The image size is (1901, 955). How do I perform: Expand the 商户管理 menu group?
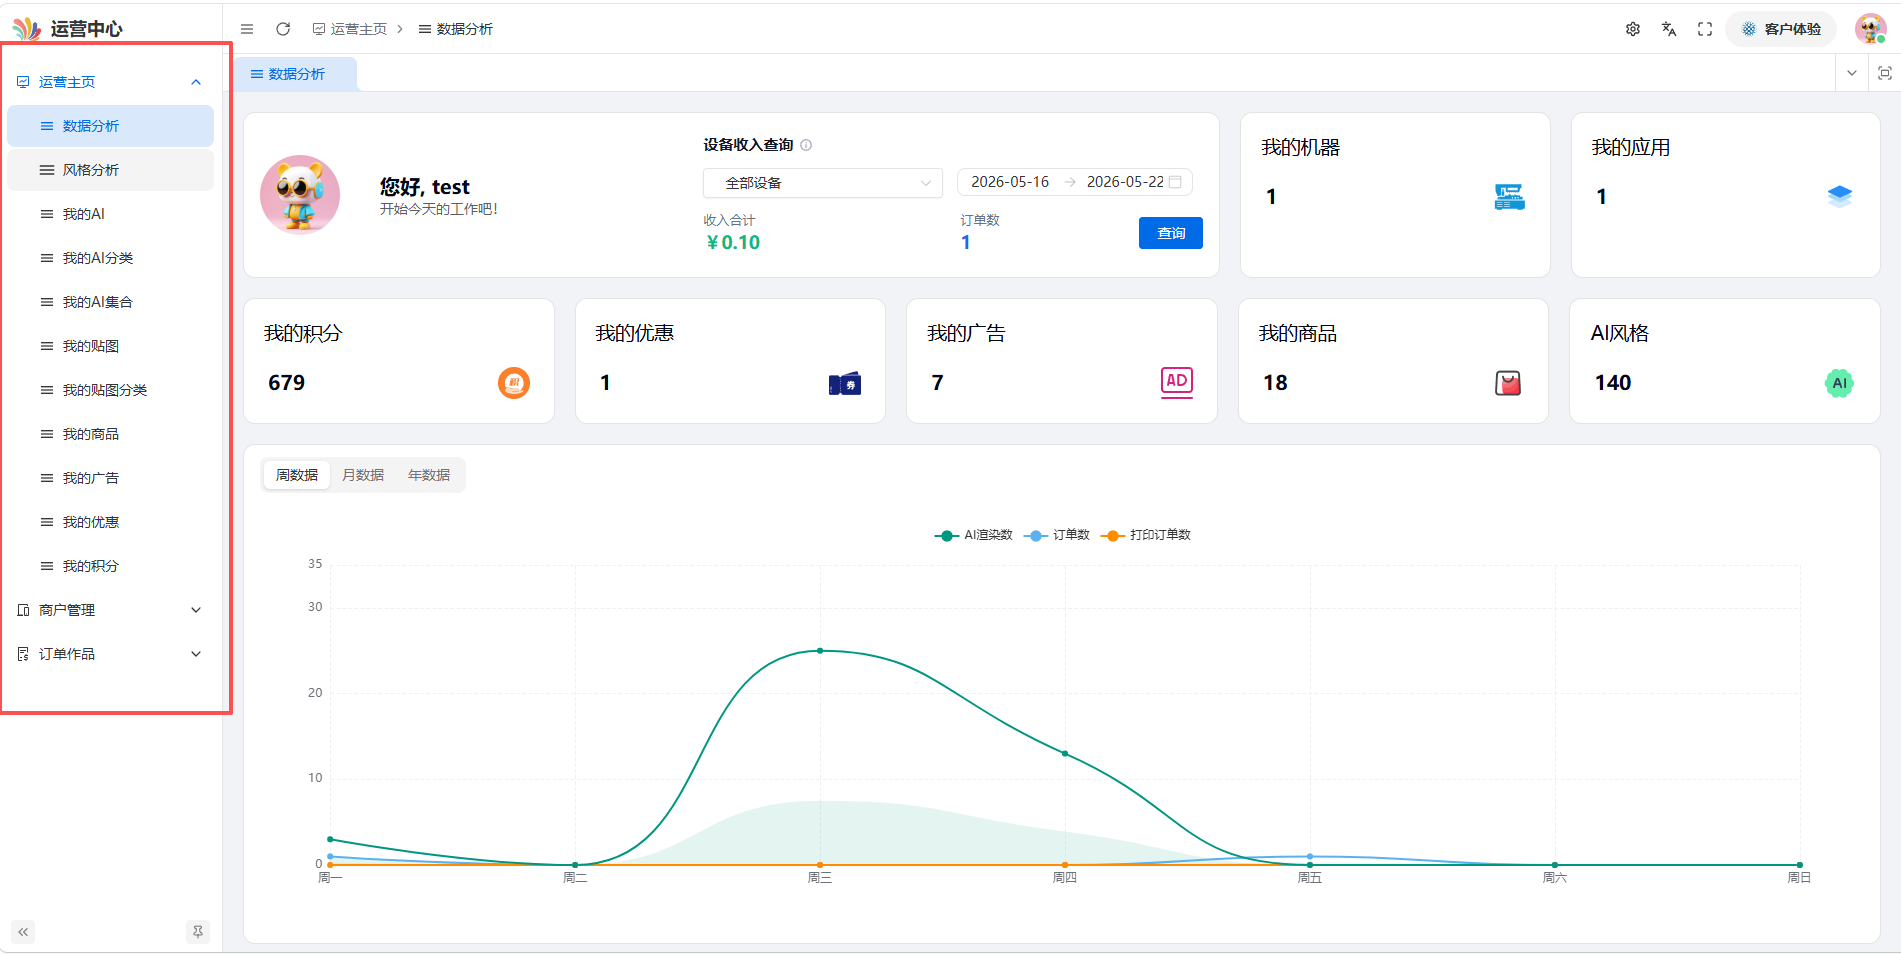tap(110, 610)
